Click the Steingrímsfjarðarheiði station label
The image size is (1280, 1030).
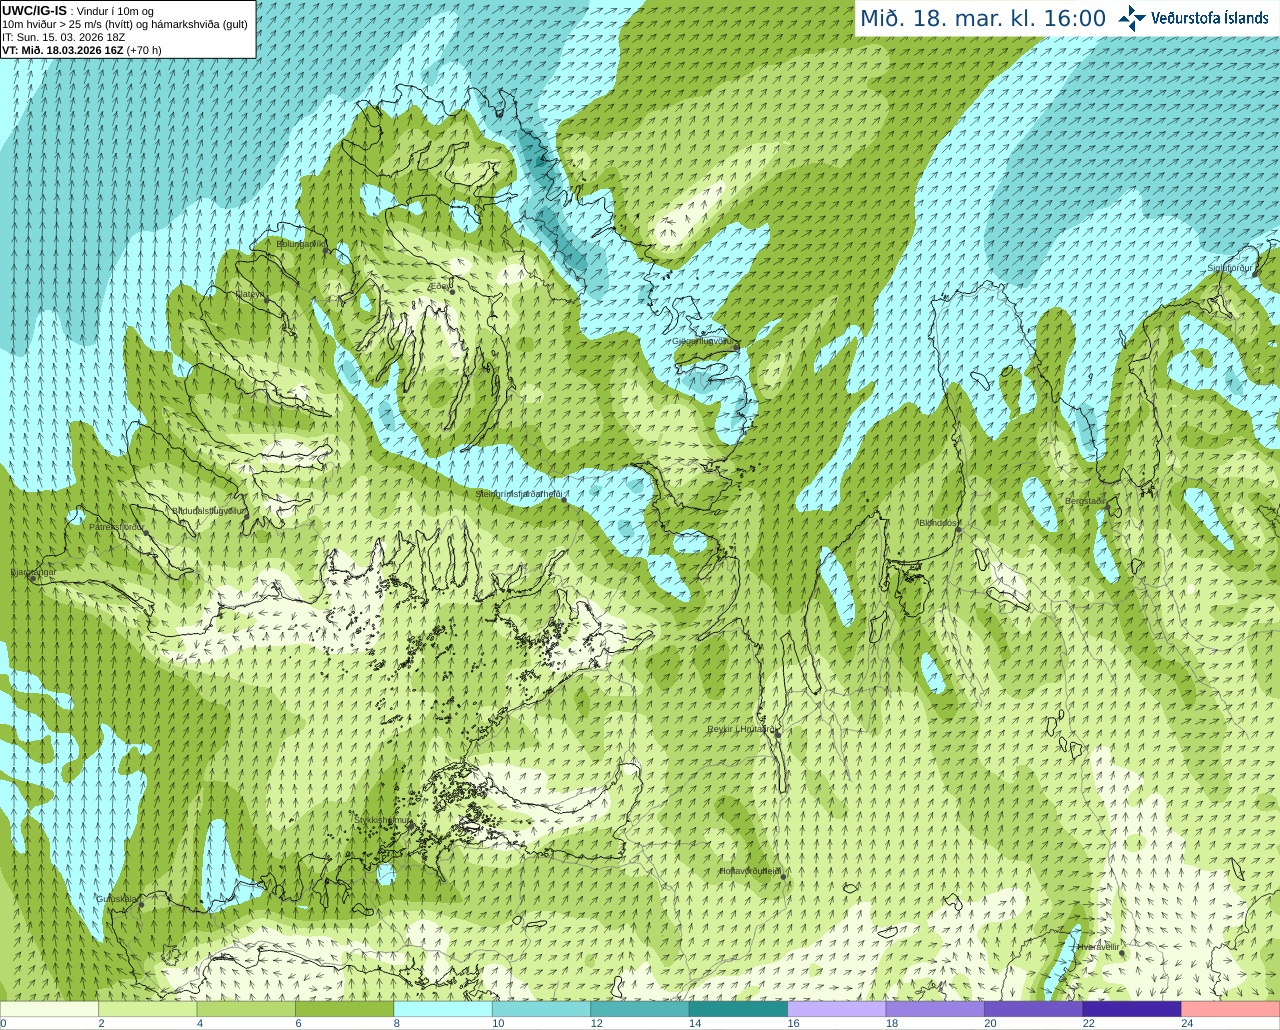(x=519, y=494)
